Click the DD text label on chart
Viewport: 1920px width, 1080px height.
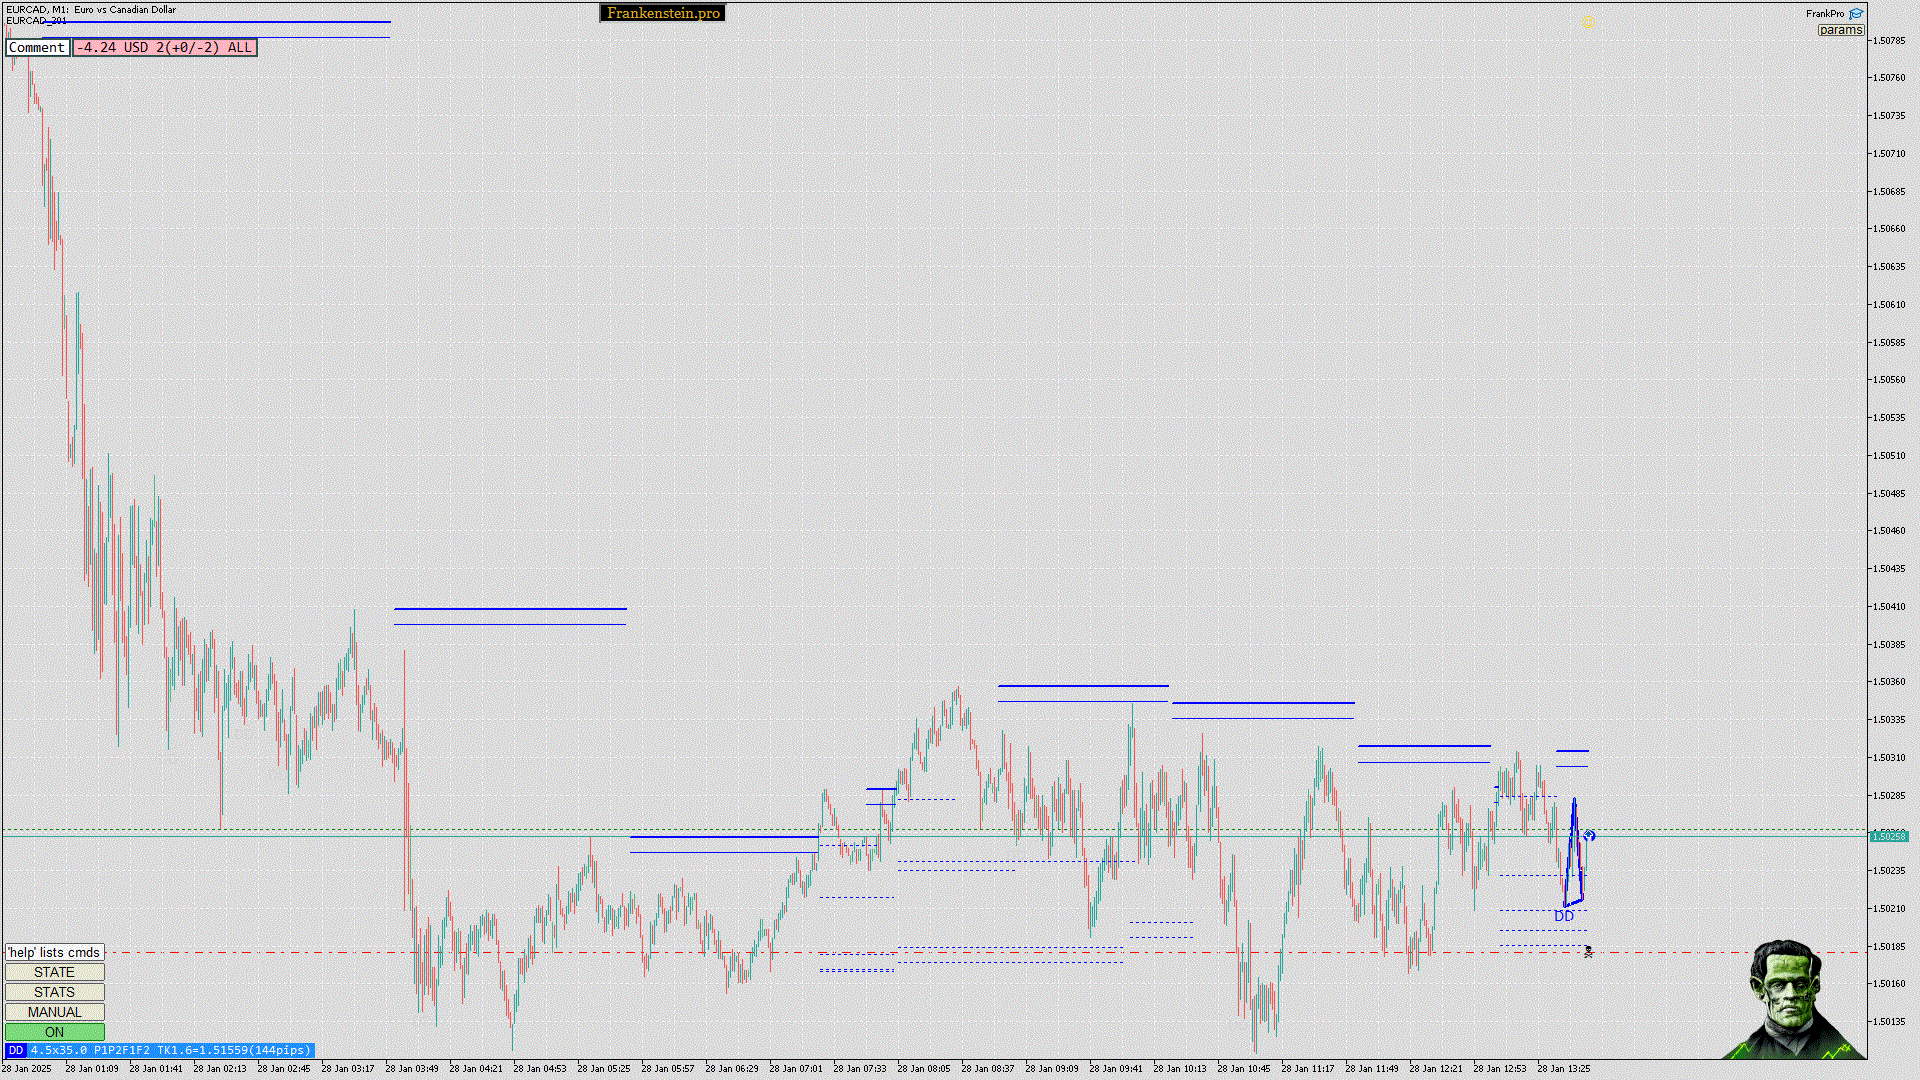point(1564,916)
